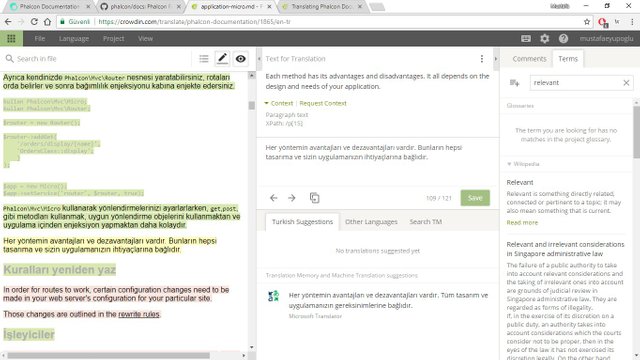Go to next string arrow
The width and height of the screenshot is (640, 360).
click(x=291, y=198)
